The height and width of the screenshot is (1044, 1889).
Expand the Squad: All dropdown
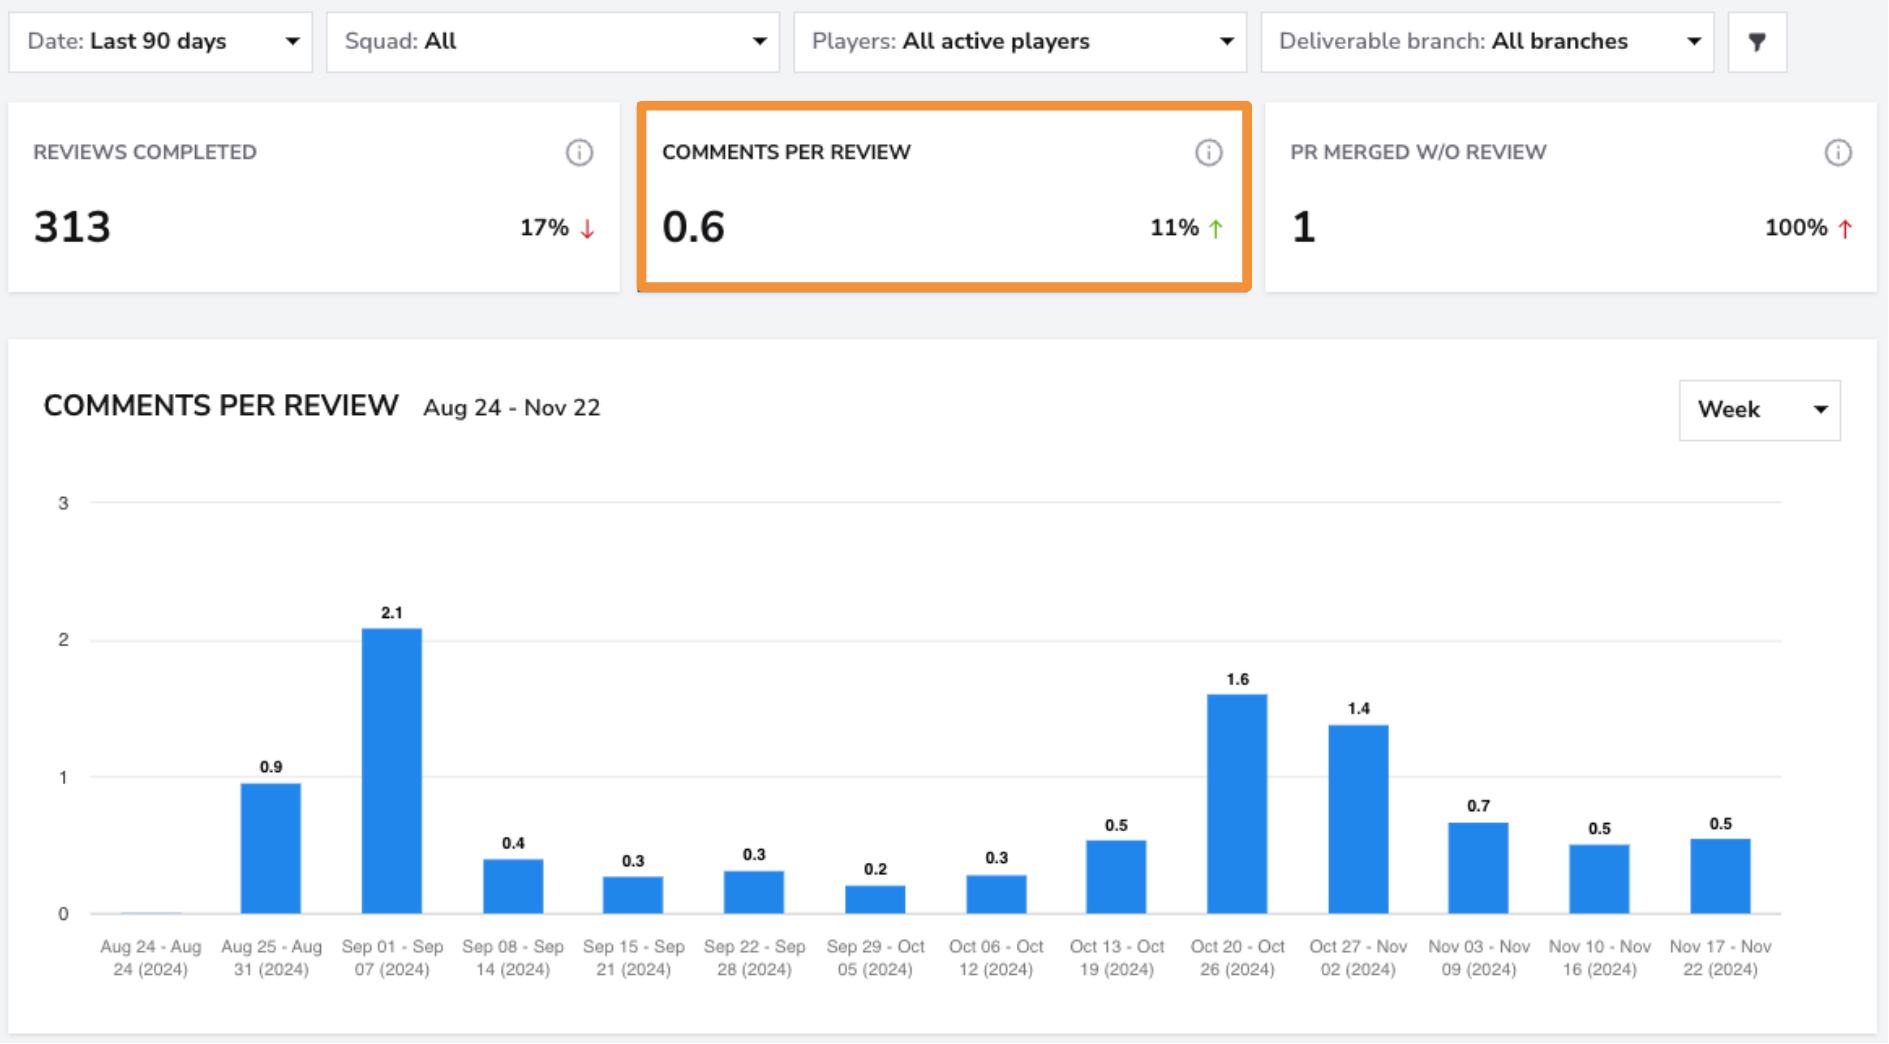(553, 42)
